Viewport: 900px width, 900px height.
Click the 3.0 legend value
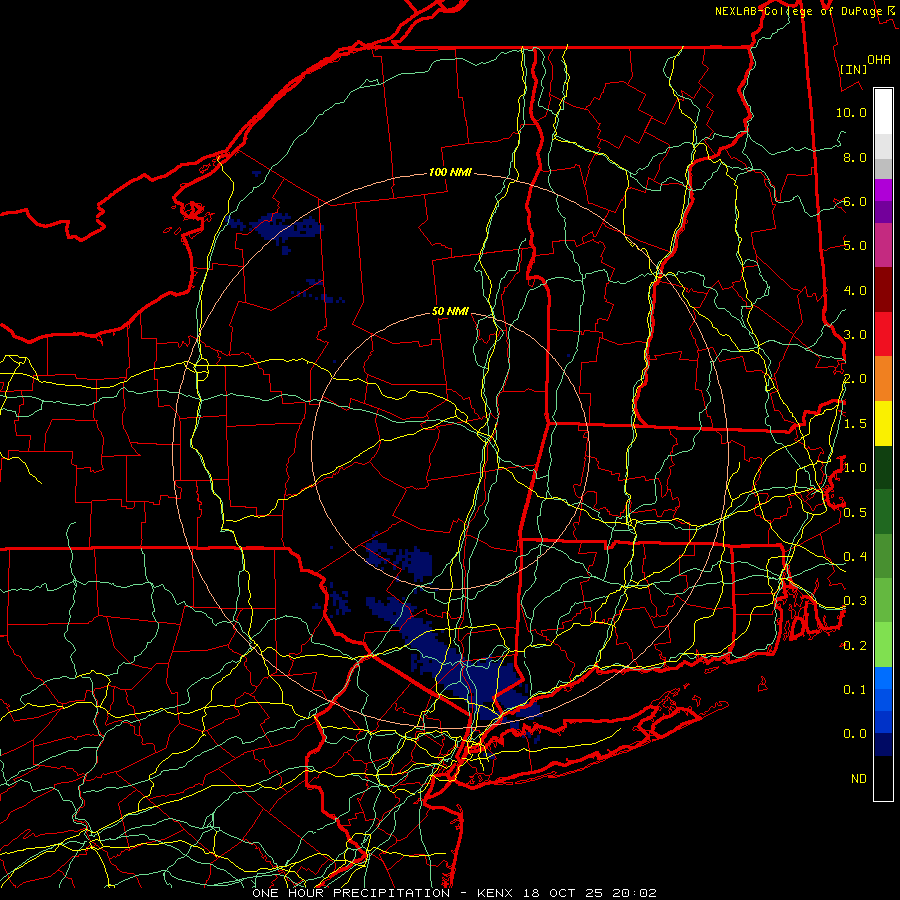(x=855, y=335)
